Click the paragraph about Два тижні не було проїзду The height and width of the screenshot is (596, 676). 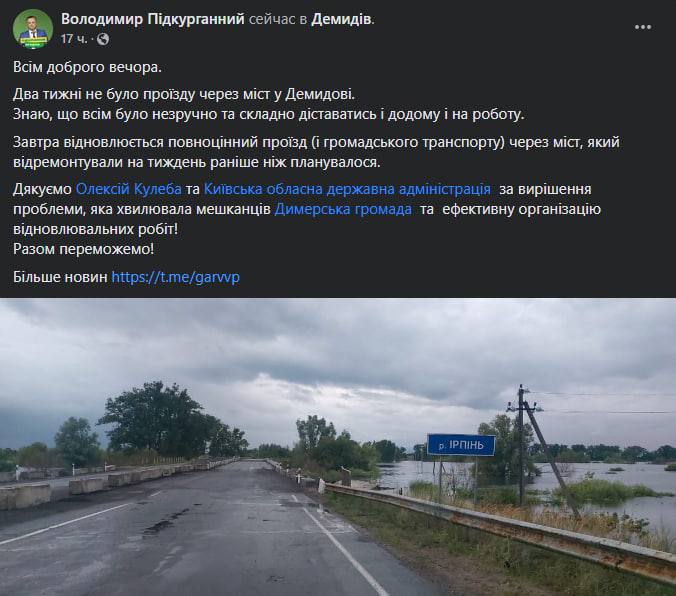point(268,104)
